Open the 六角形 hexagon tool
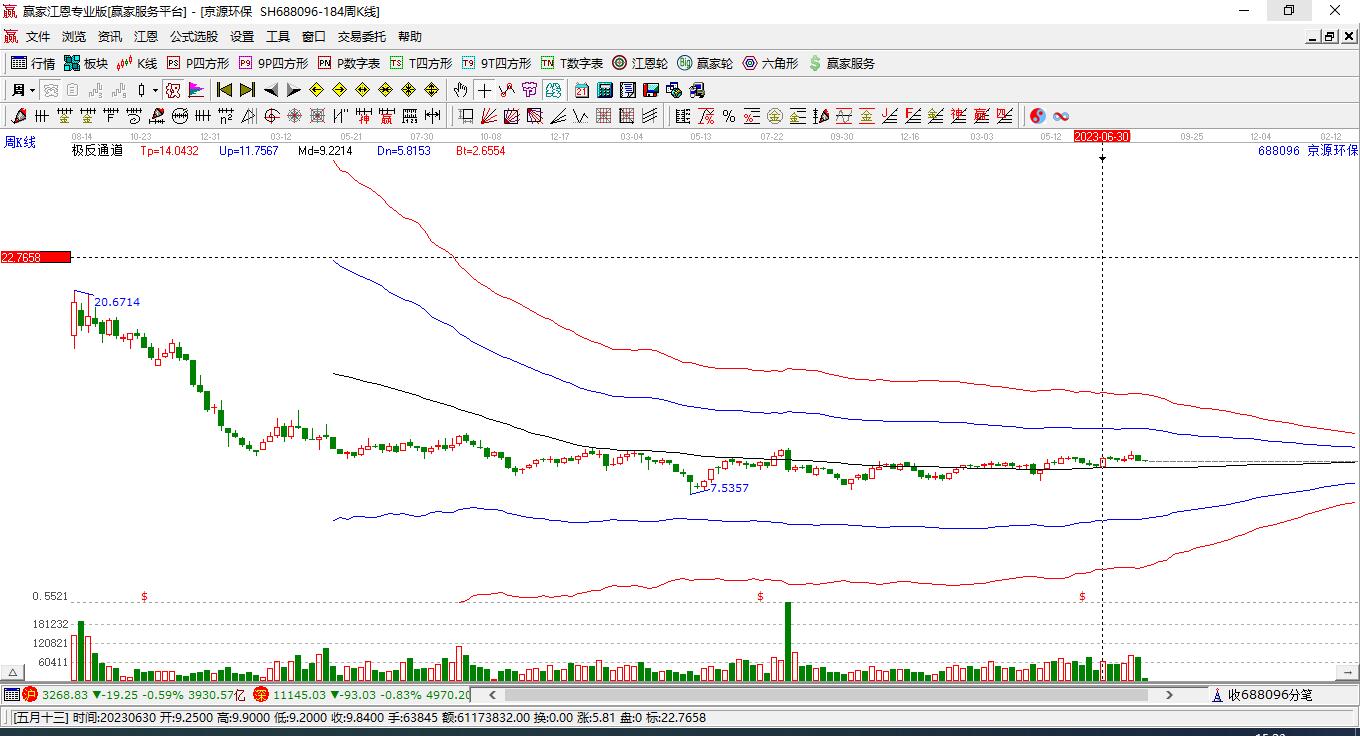Viewport: 1360px width, 736px height. [x=770, y=63]
